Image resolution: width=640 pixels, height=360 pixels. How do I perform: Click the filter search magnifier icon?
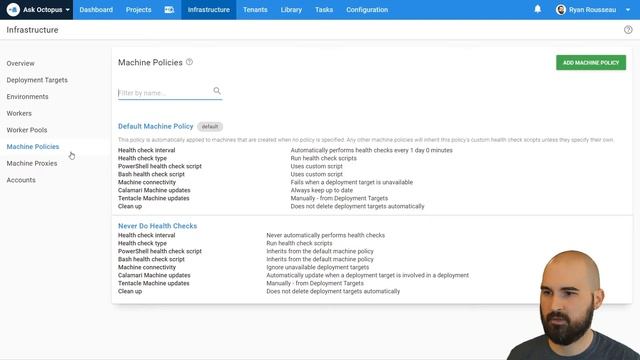(x=217, y=91)
